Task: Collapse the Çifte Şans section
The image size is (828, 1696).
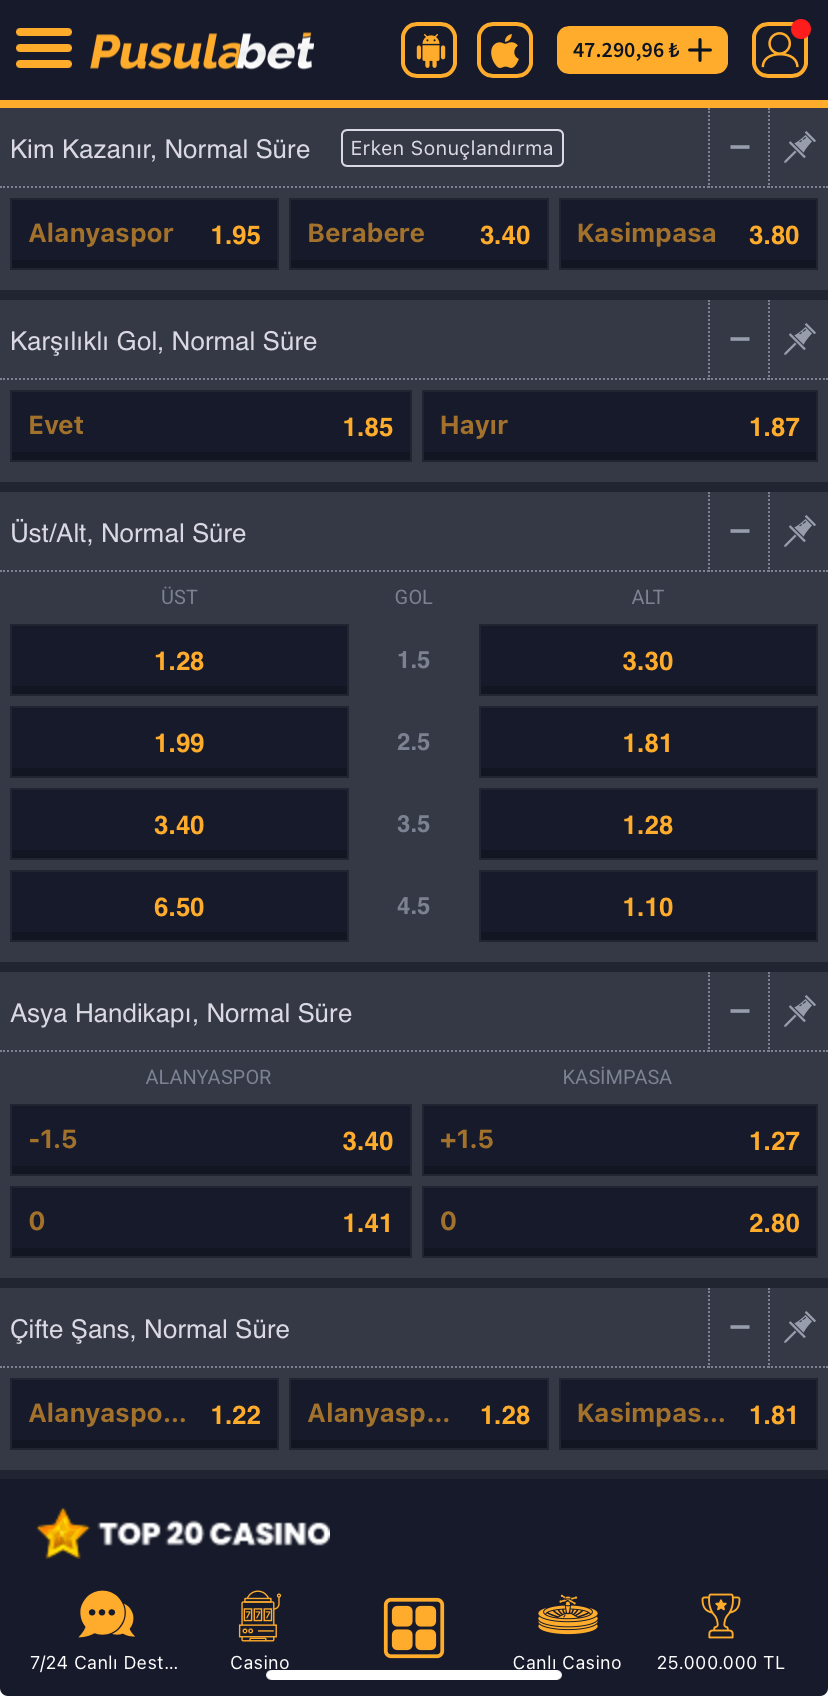Action: pos(739,1327)
